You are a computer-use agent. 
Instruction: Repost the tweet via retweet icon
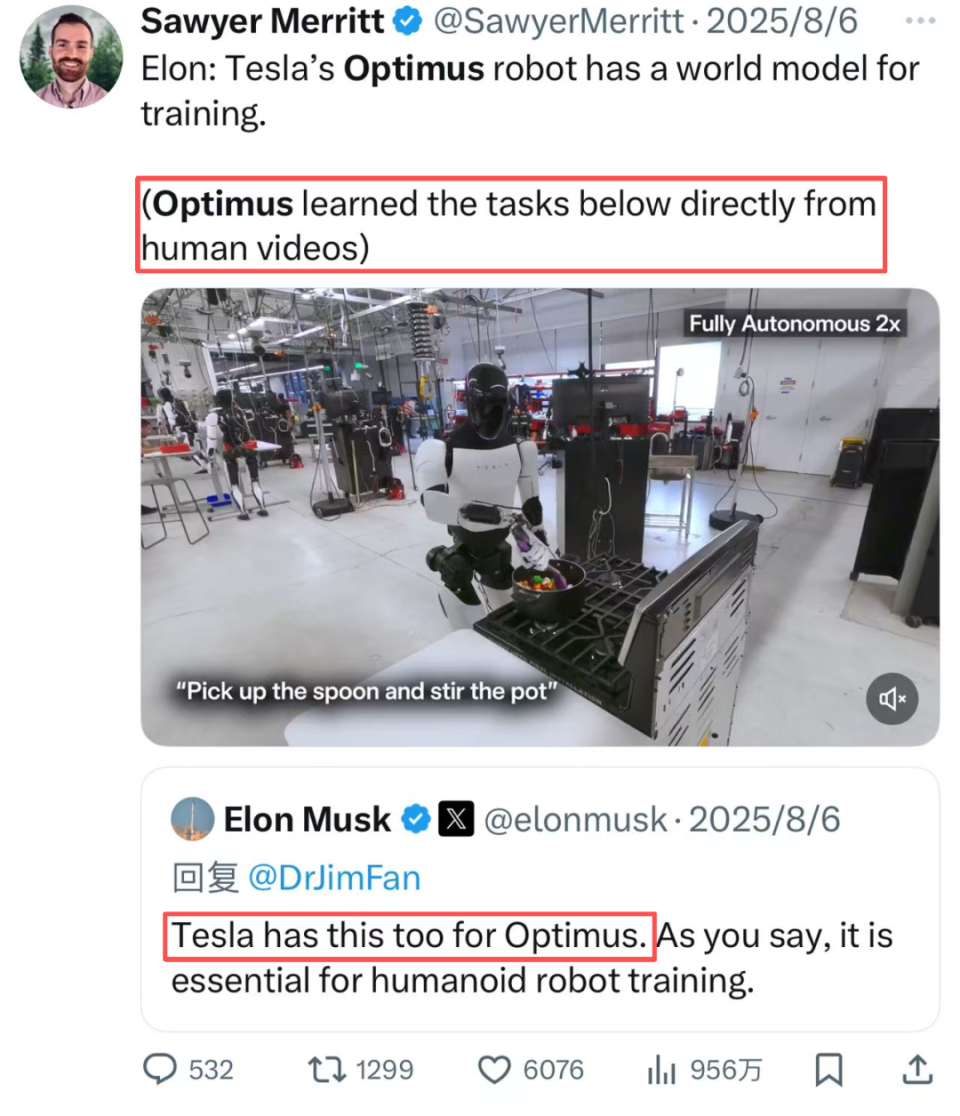tap(327, 1069)
